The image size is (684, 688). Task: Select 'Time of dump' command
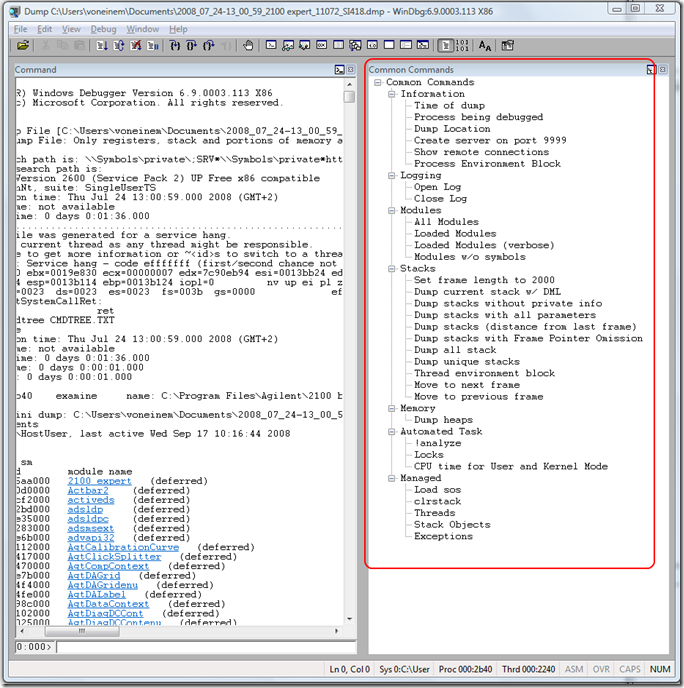(x=449, y=106)
